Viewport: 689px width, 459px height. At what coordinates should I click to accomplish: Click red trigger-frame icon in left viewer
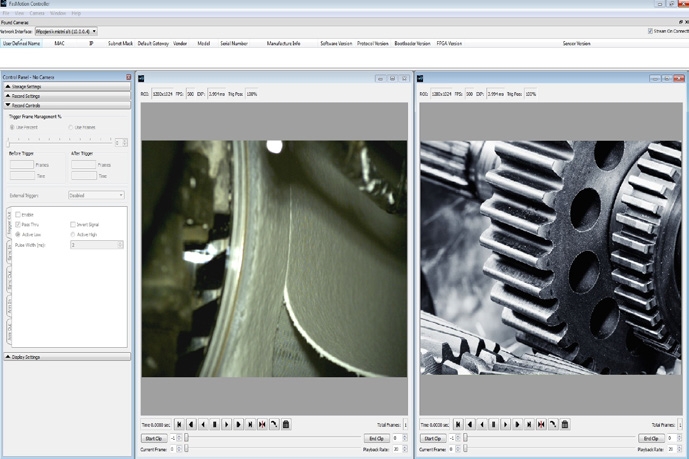click(x=262, y=424)
